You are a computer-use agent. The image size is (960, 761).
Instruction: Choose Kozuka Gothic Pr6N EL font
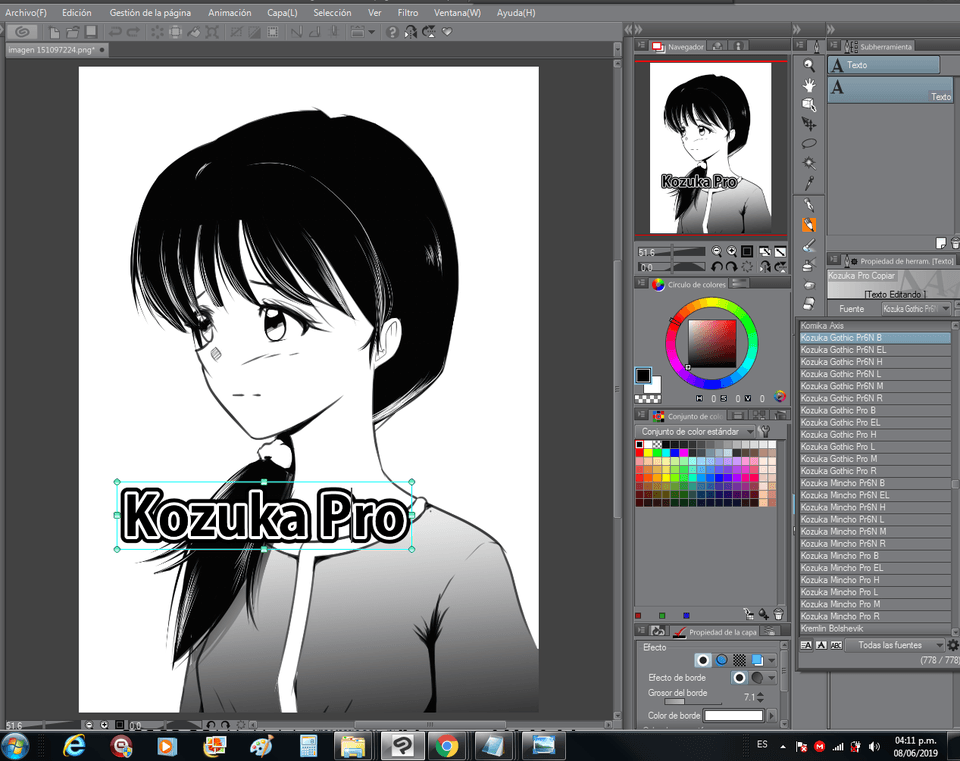pyautogui.click(x=875, y=350)
